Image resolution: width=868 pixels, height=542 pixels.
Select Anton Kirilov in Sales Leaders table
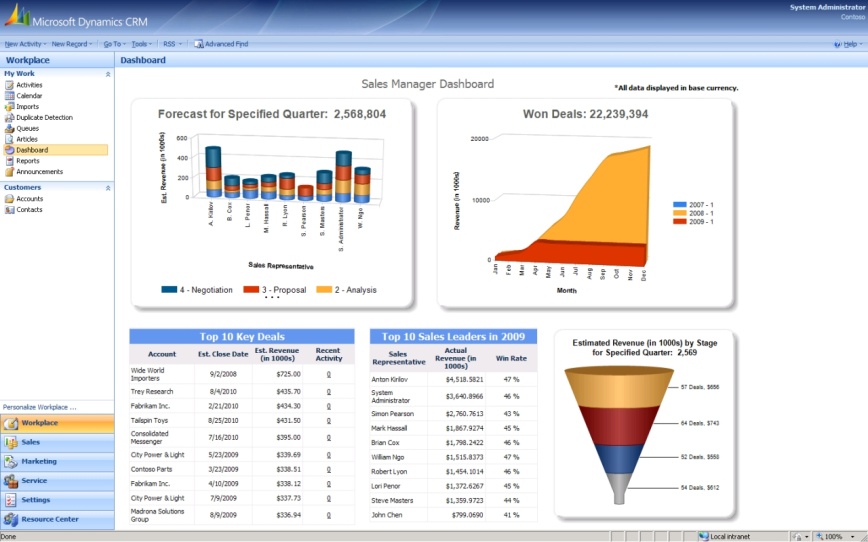point(390,380)
